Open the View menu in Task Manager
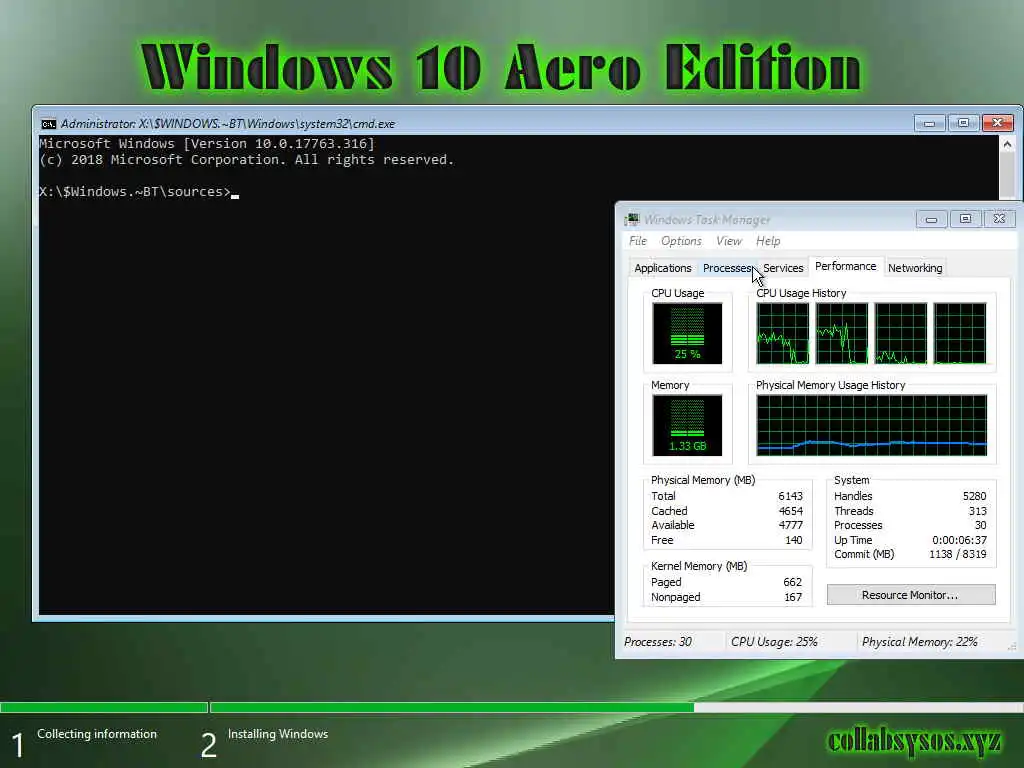 pos(729,241)
